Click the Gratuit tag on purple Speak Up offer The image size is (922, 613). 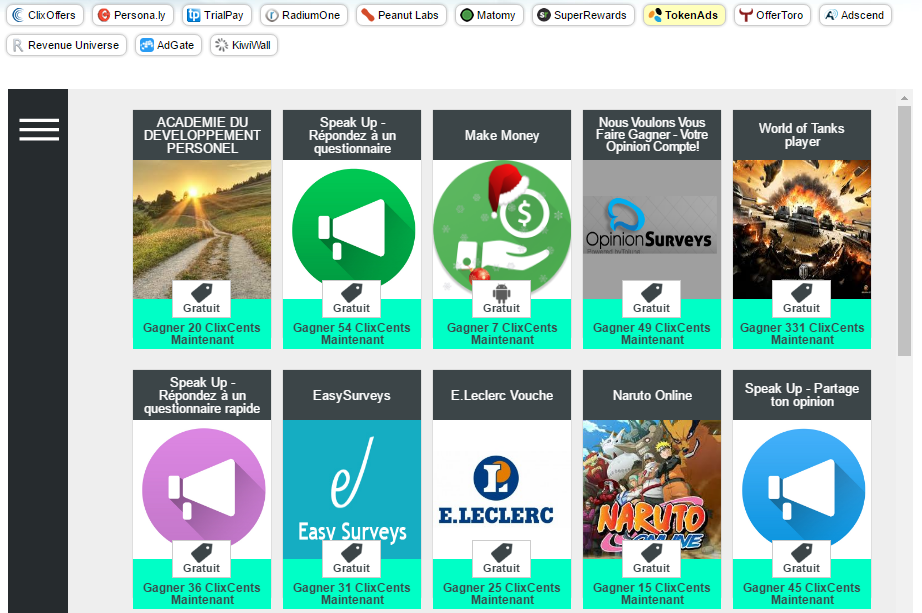pos(201,559)
